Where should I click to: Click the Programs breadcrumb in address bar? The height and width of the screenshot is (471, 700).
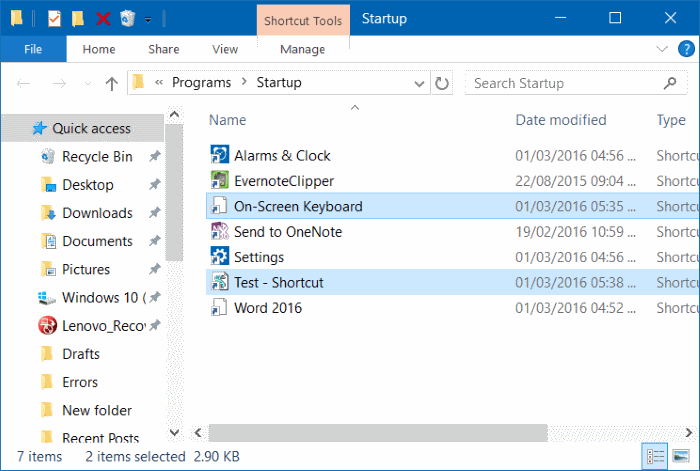pos(202,83)
